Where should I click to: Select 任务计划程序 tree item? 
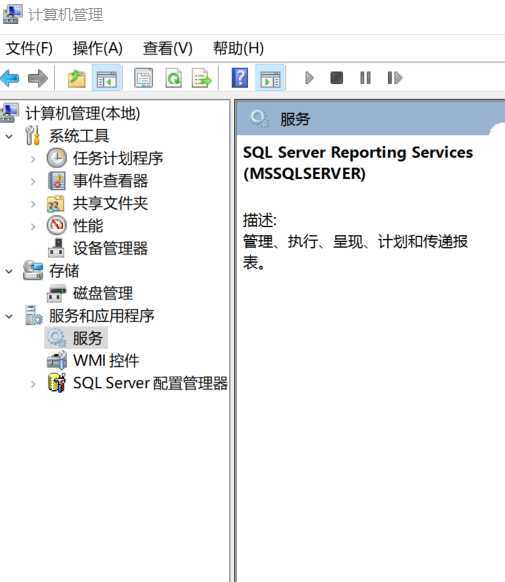[118, 158]
